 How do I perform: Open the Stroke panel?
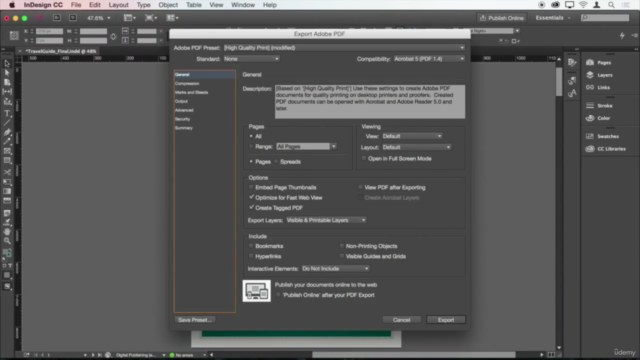(599, 106)
